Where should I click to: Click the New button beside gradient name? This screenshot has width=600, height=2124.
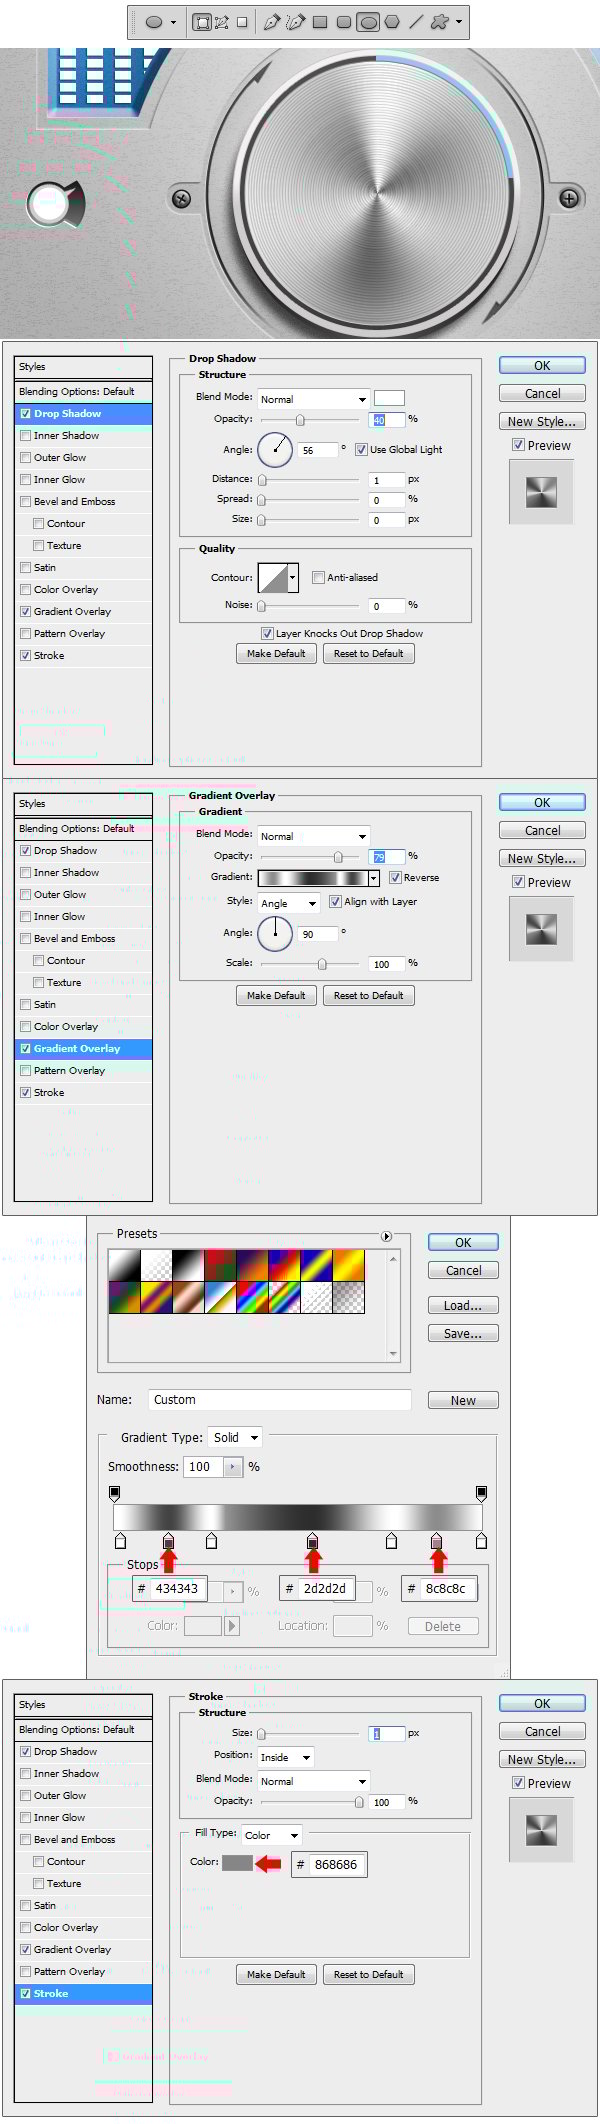[x=463, y=1400]
